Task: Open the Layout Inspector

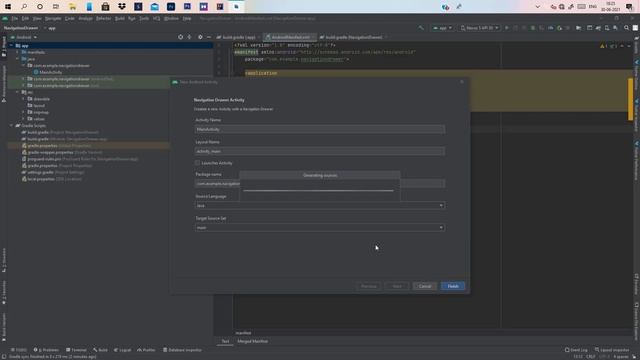Action: [612, 350]
